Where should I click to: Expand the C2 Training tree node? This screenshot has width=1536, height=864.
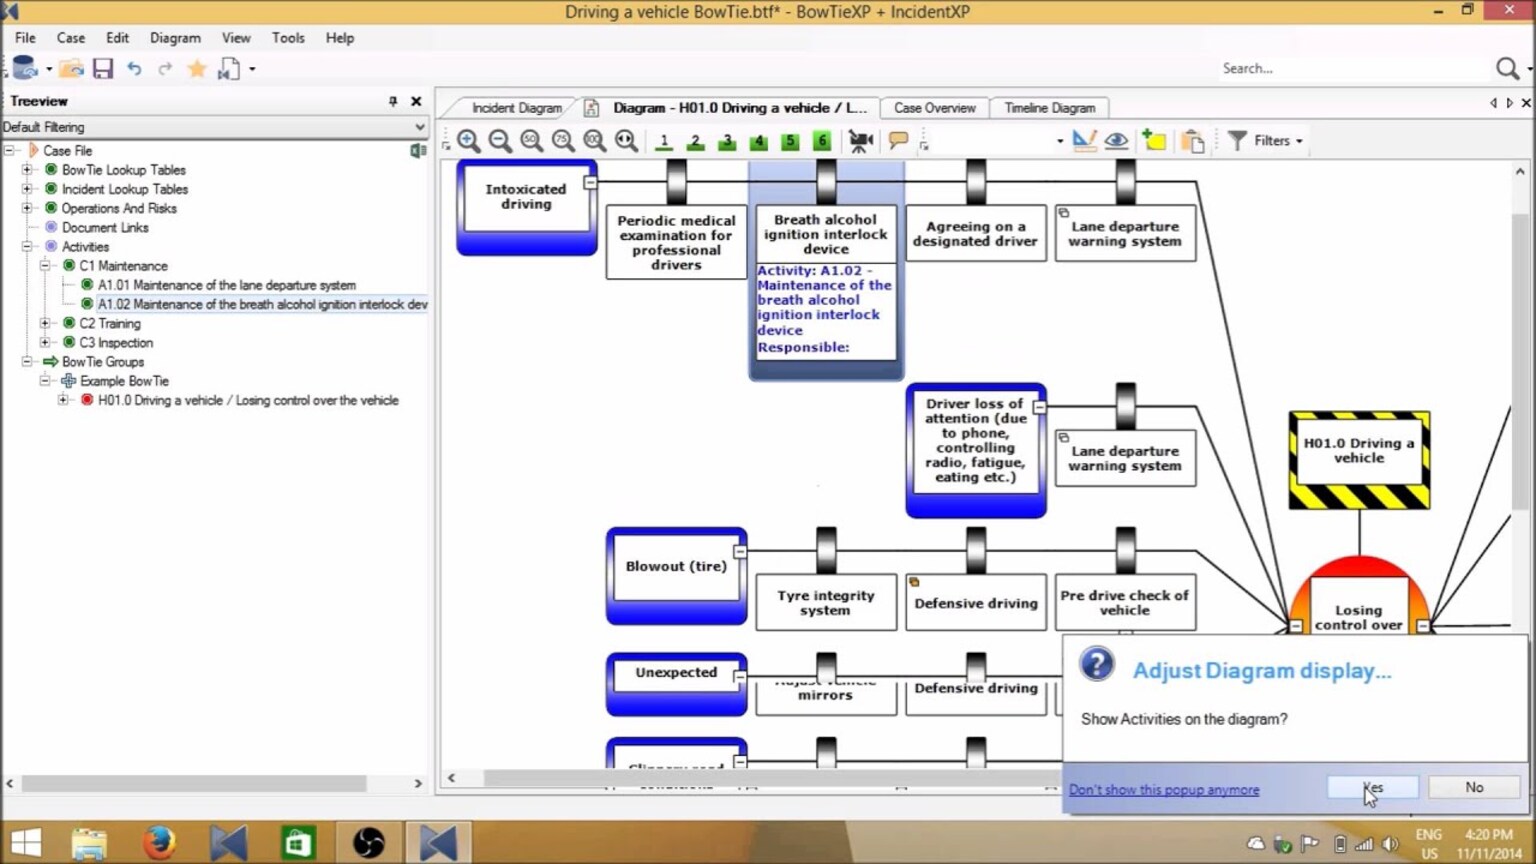45,323
